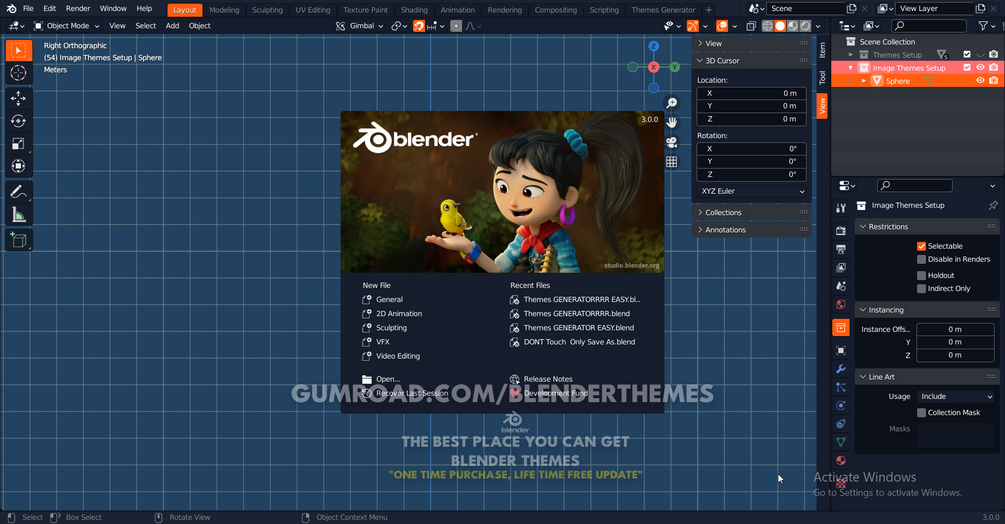1005x524 pixels.
Task: Expand the View panel in sidebar
Action: 752,44
